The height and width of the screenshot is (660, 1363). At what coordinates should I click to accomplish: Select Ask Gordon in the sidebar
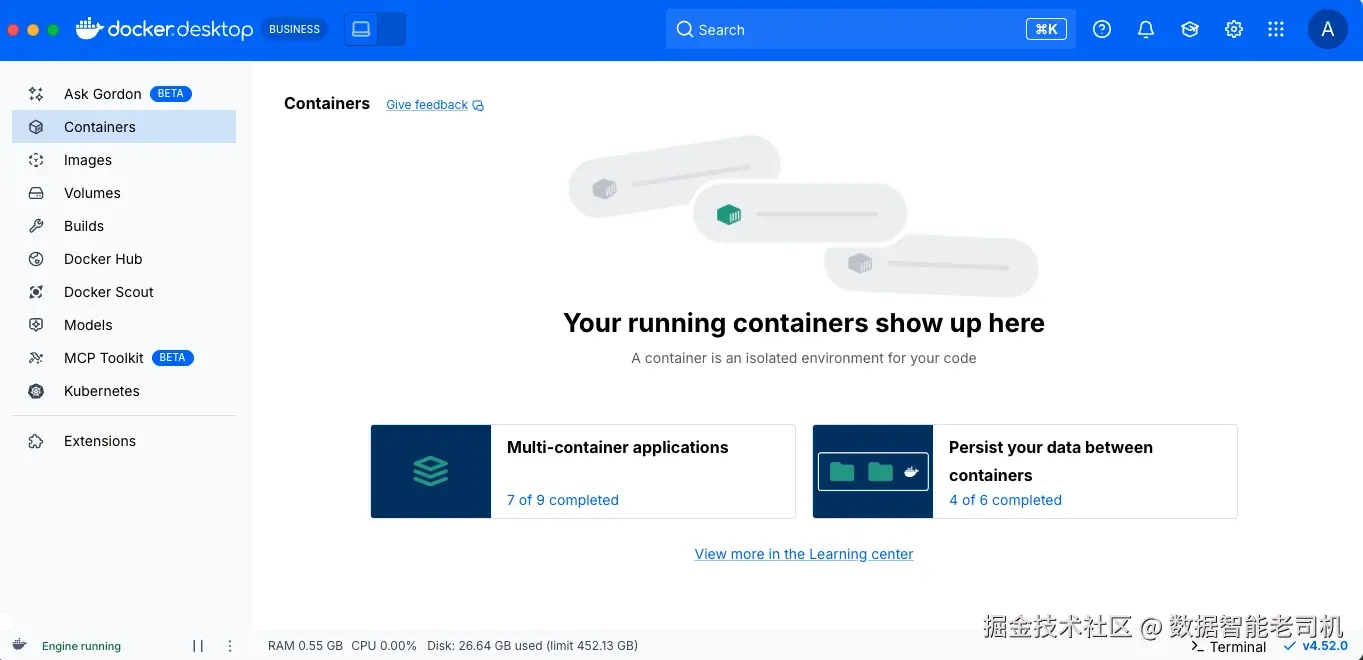point(124,94)
